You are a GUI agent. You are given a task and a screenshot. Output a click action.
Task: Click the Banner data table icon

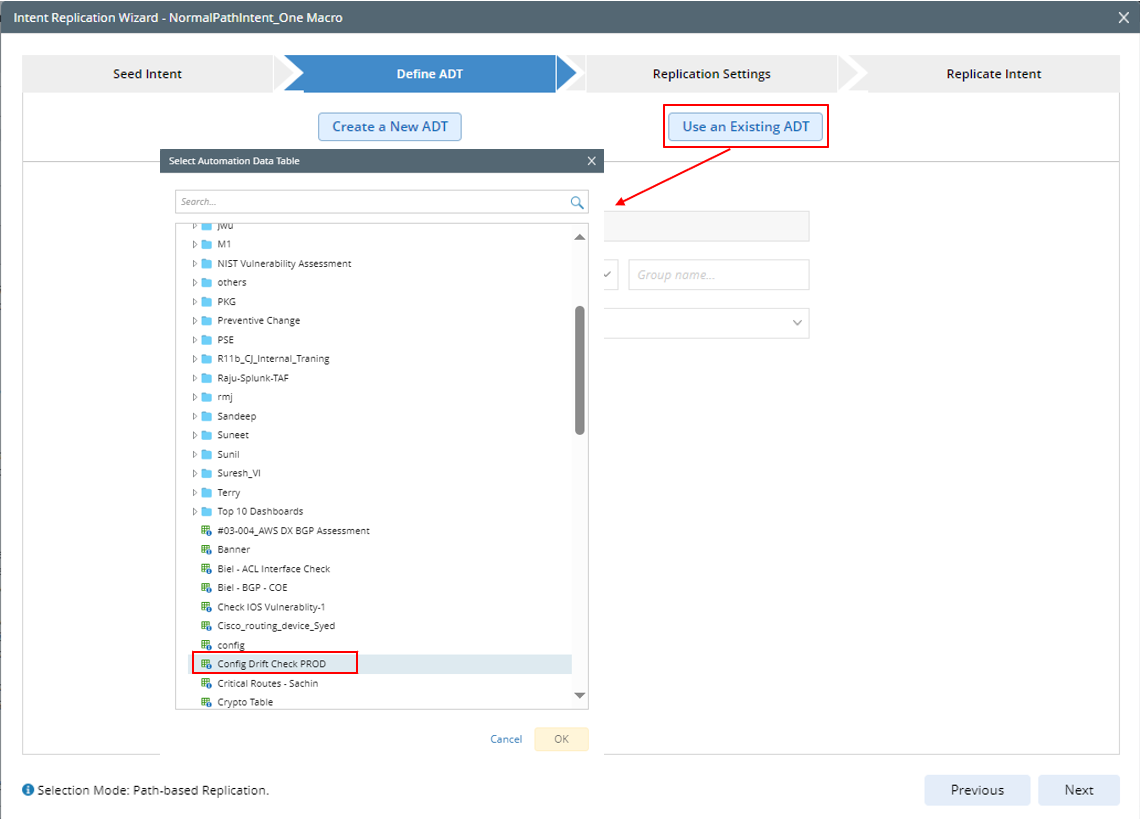pos(207,550)
